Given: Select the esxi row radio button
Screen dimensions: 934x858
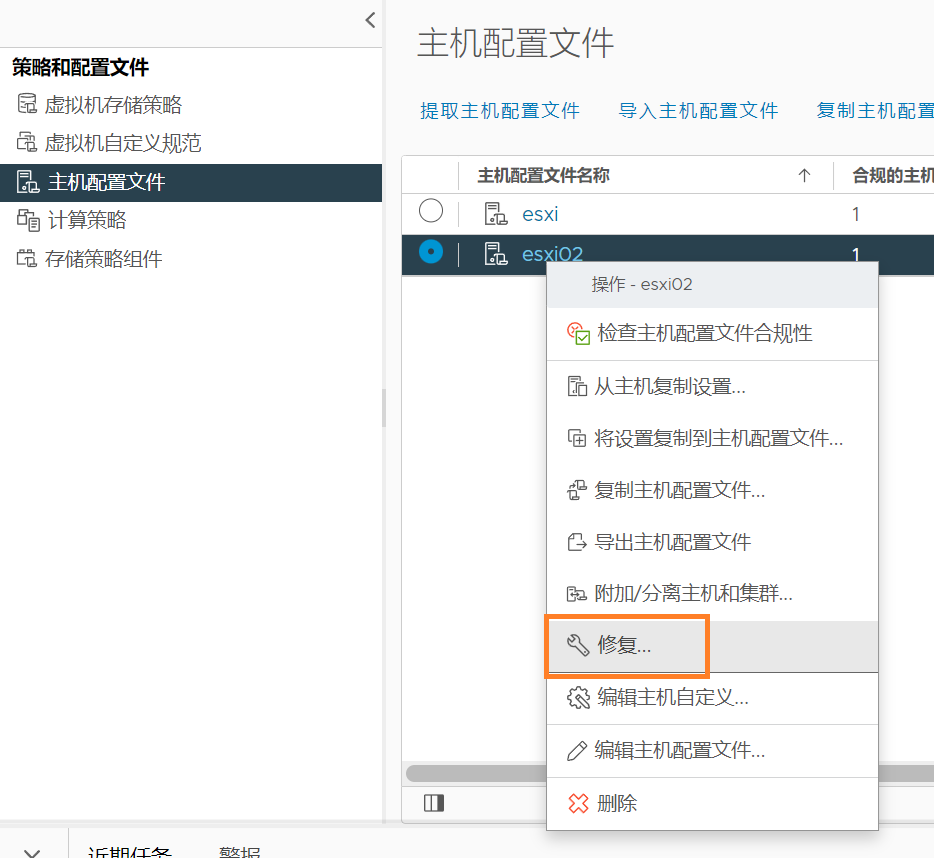Looking at the screenshot, I should point(430,211).
